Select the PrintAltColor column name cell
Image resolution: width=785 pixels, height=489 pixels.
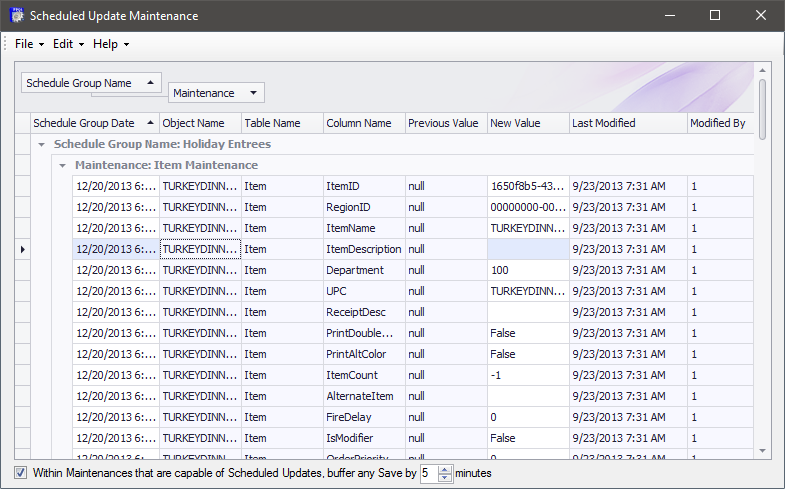click(364, 354)
